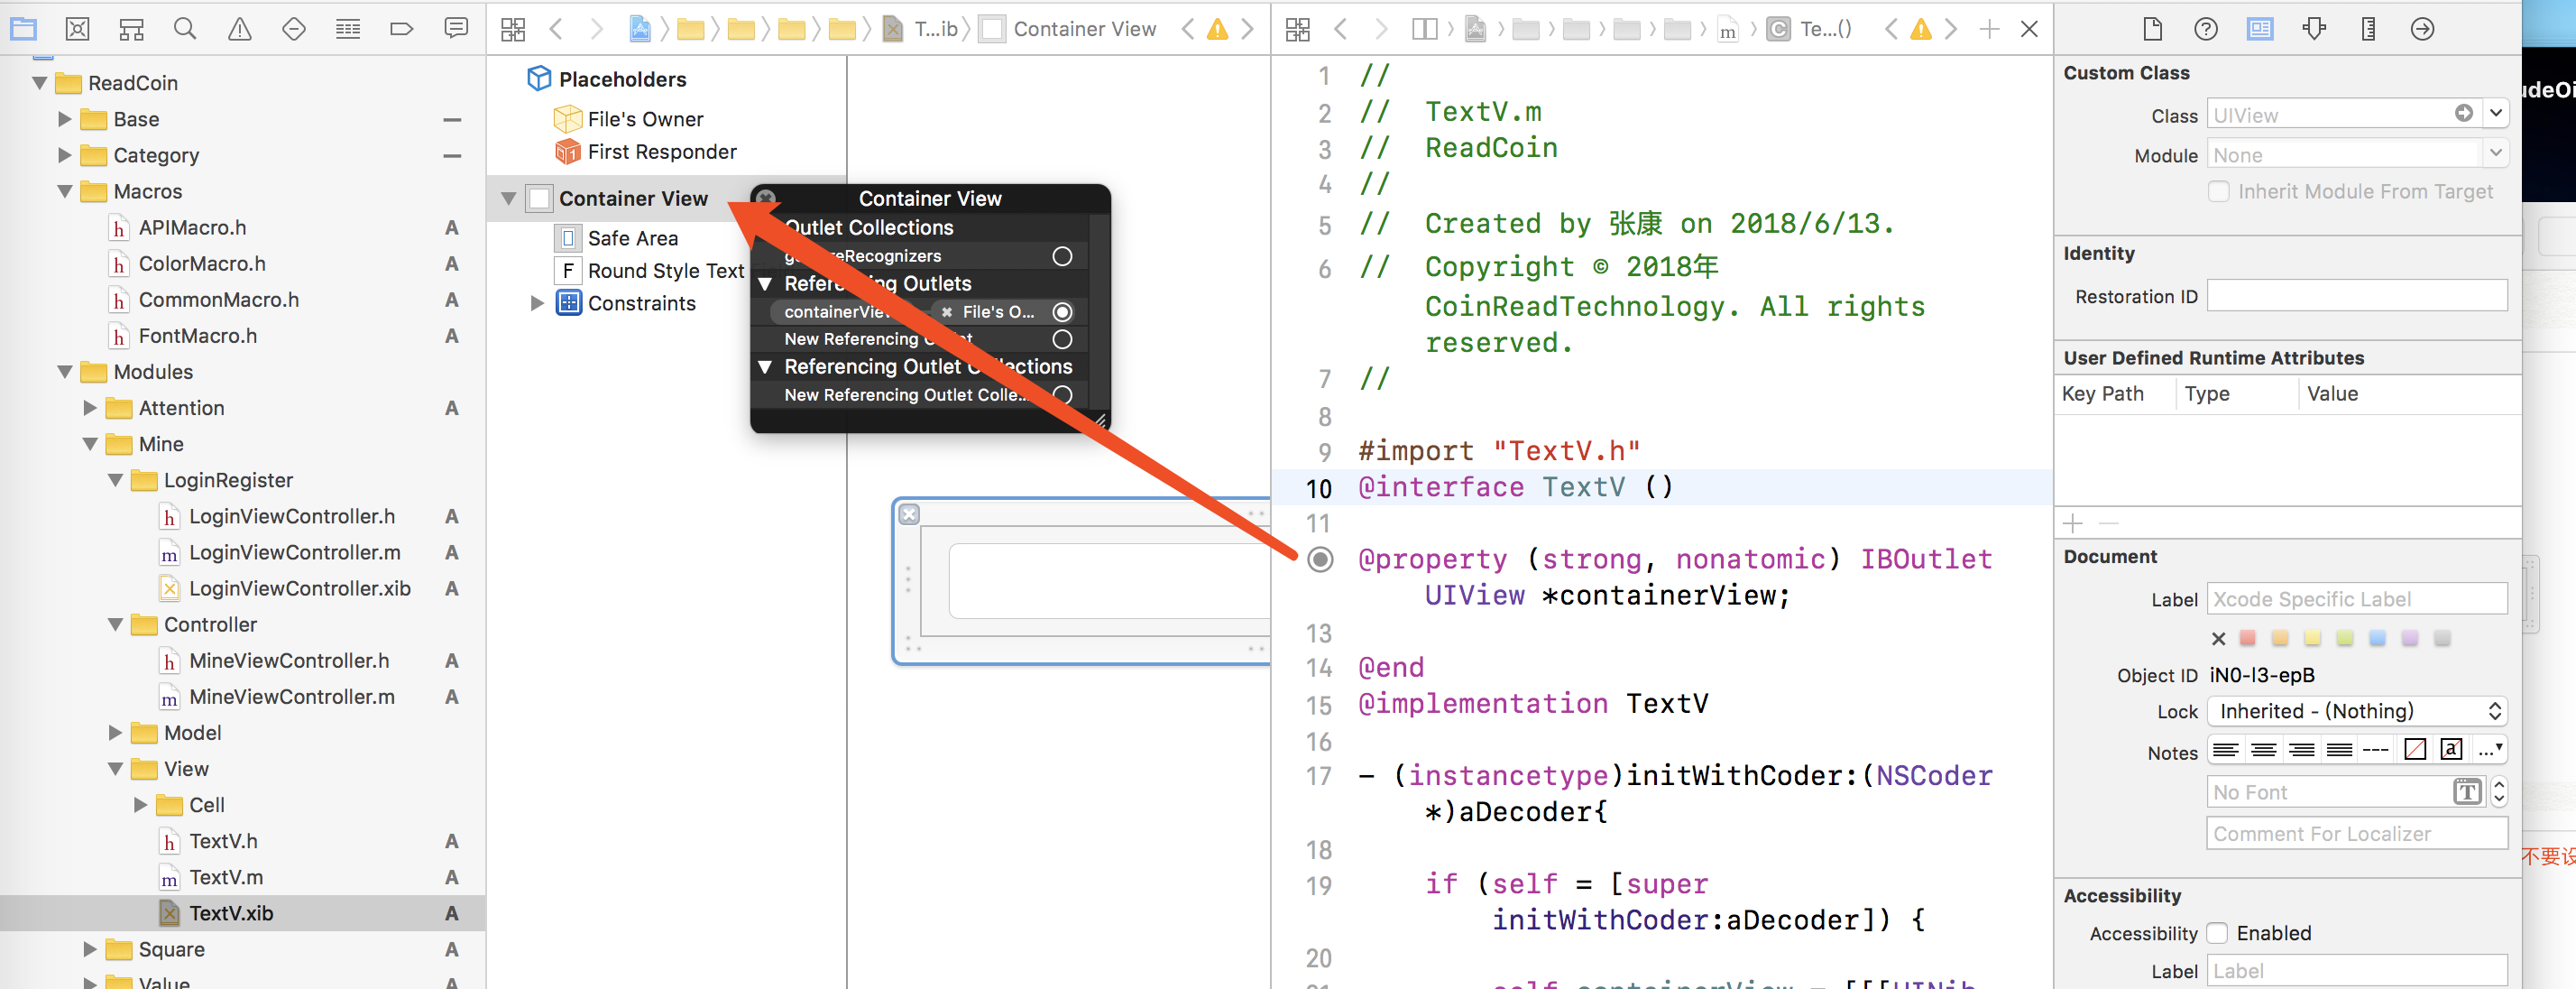Pick the red label color swatch

point(2248,638)
